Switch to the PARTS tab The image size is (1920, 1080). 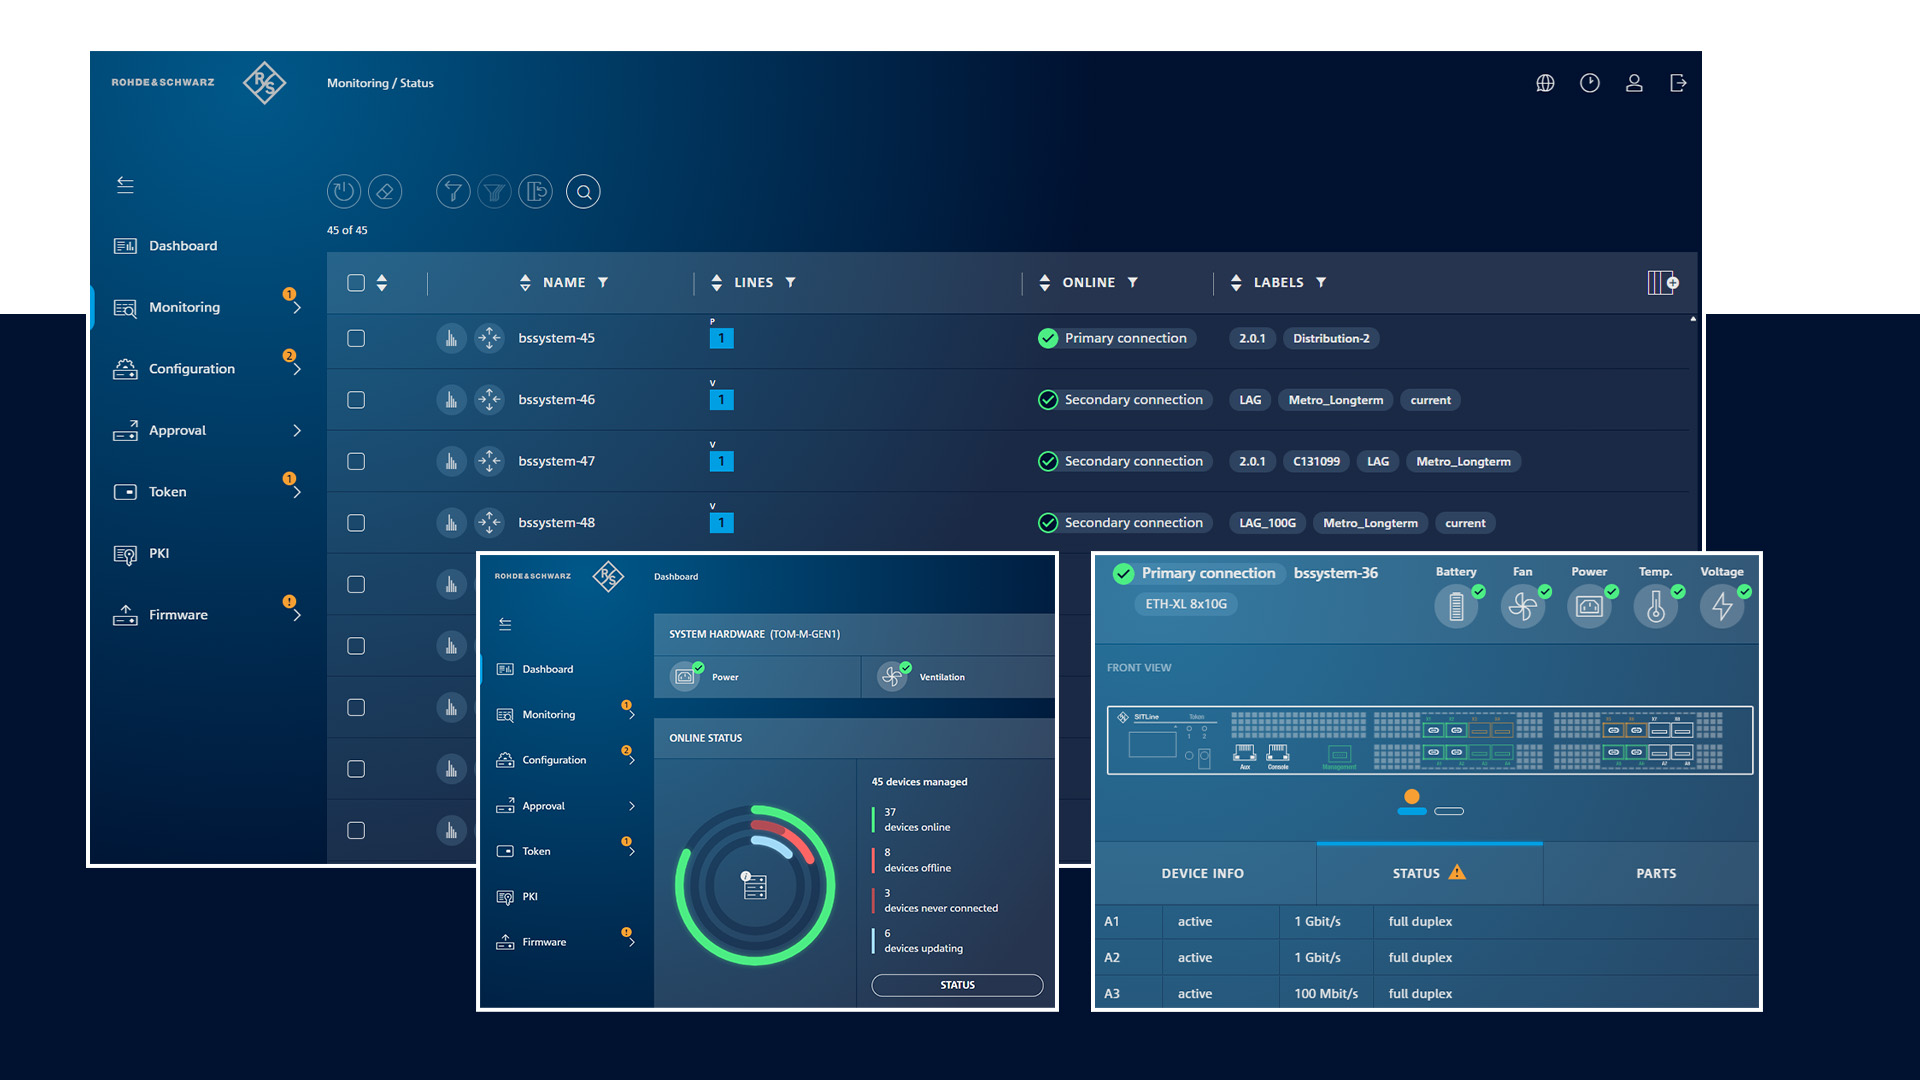[1656, 873]
